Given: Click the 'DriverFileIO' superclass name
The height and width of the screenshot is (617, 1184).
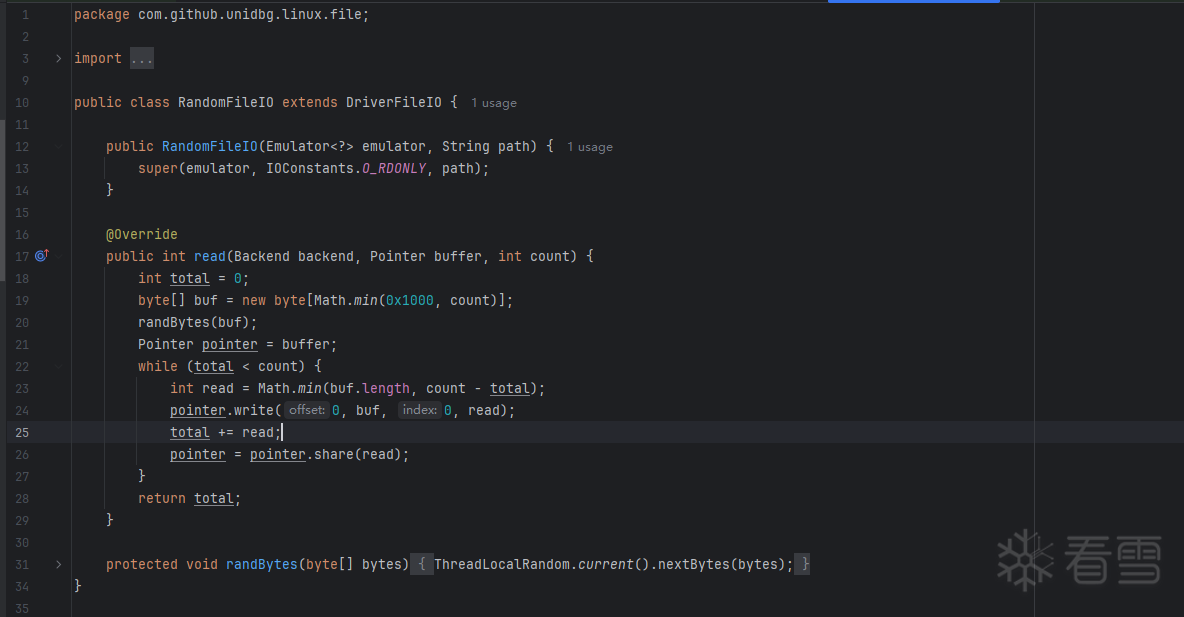Looking at the screenshot, I should pyautogui.click(x=394, y=102).
